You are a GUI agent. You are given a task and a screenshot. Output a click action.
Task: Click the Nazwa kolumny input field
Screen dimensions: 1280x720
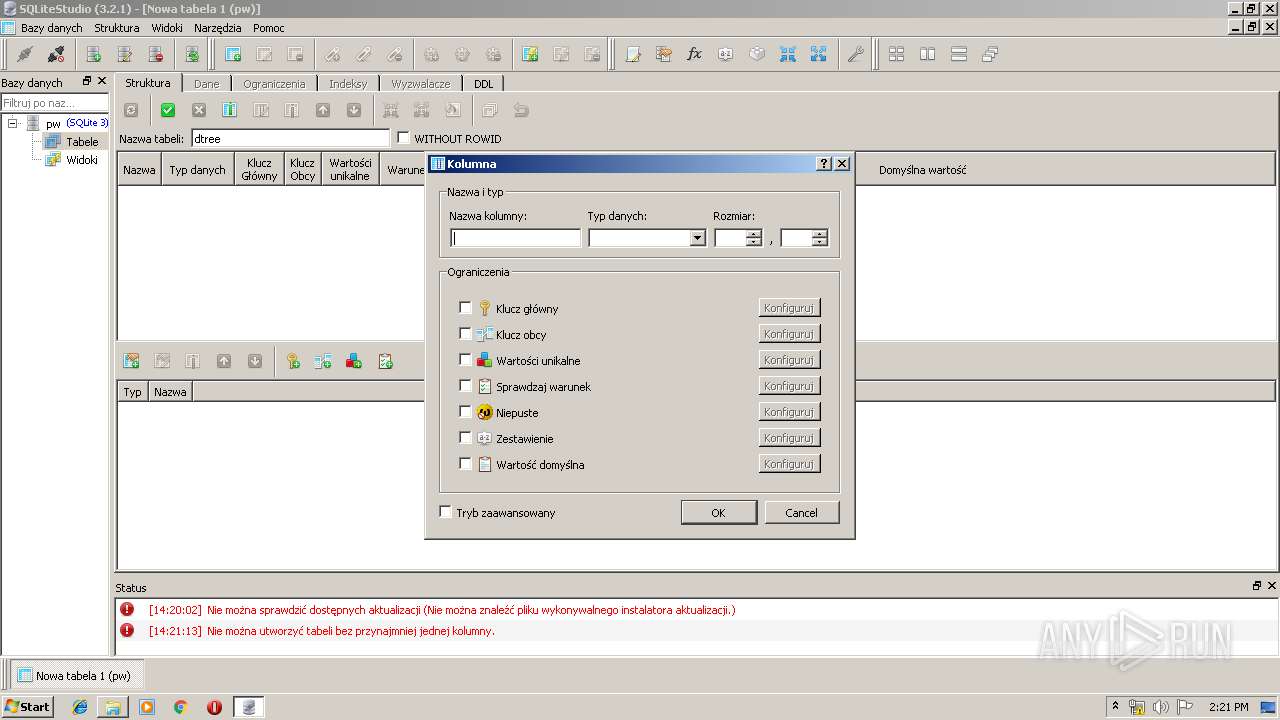[515, 238]
